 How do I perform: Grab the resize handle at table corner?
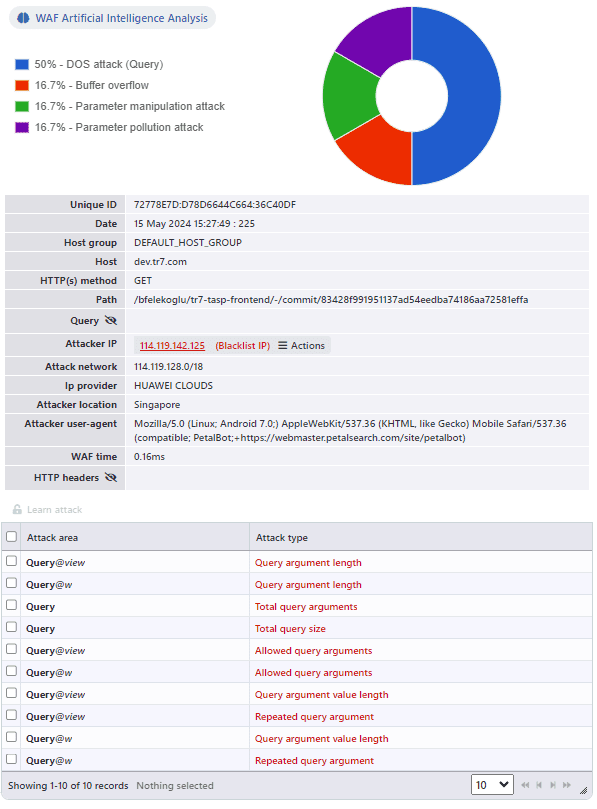pos(584,790)
